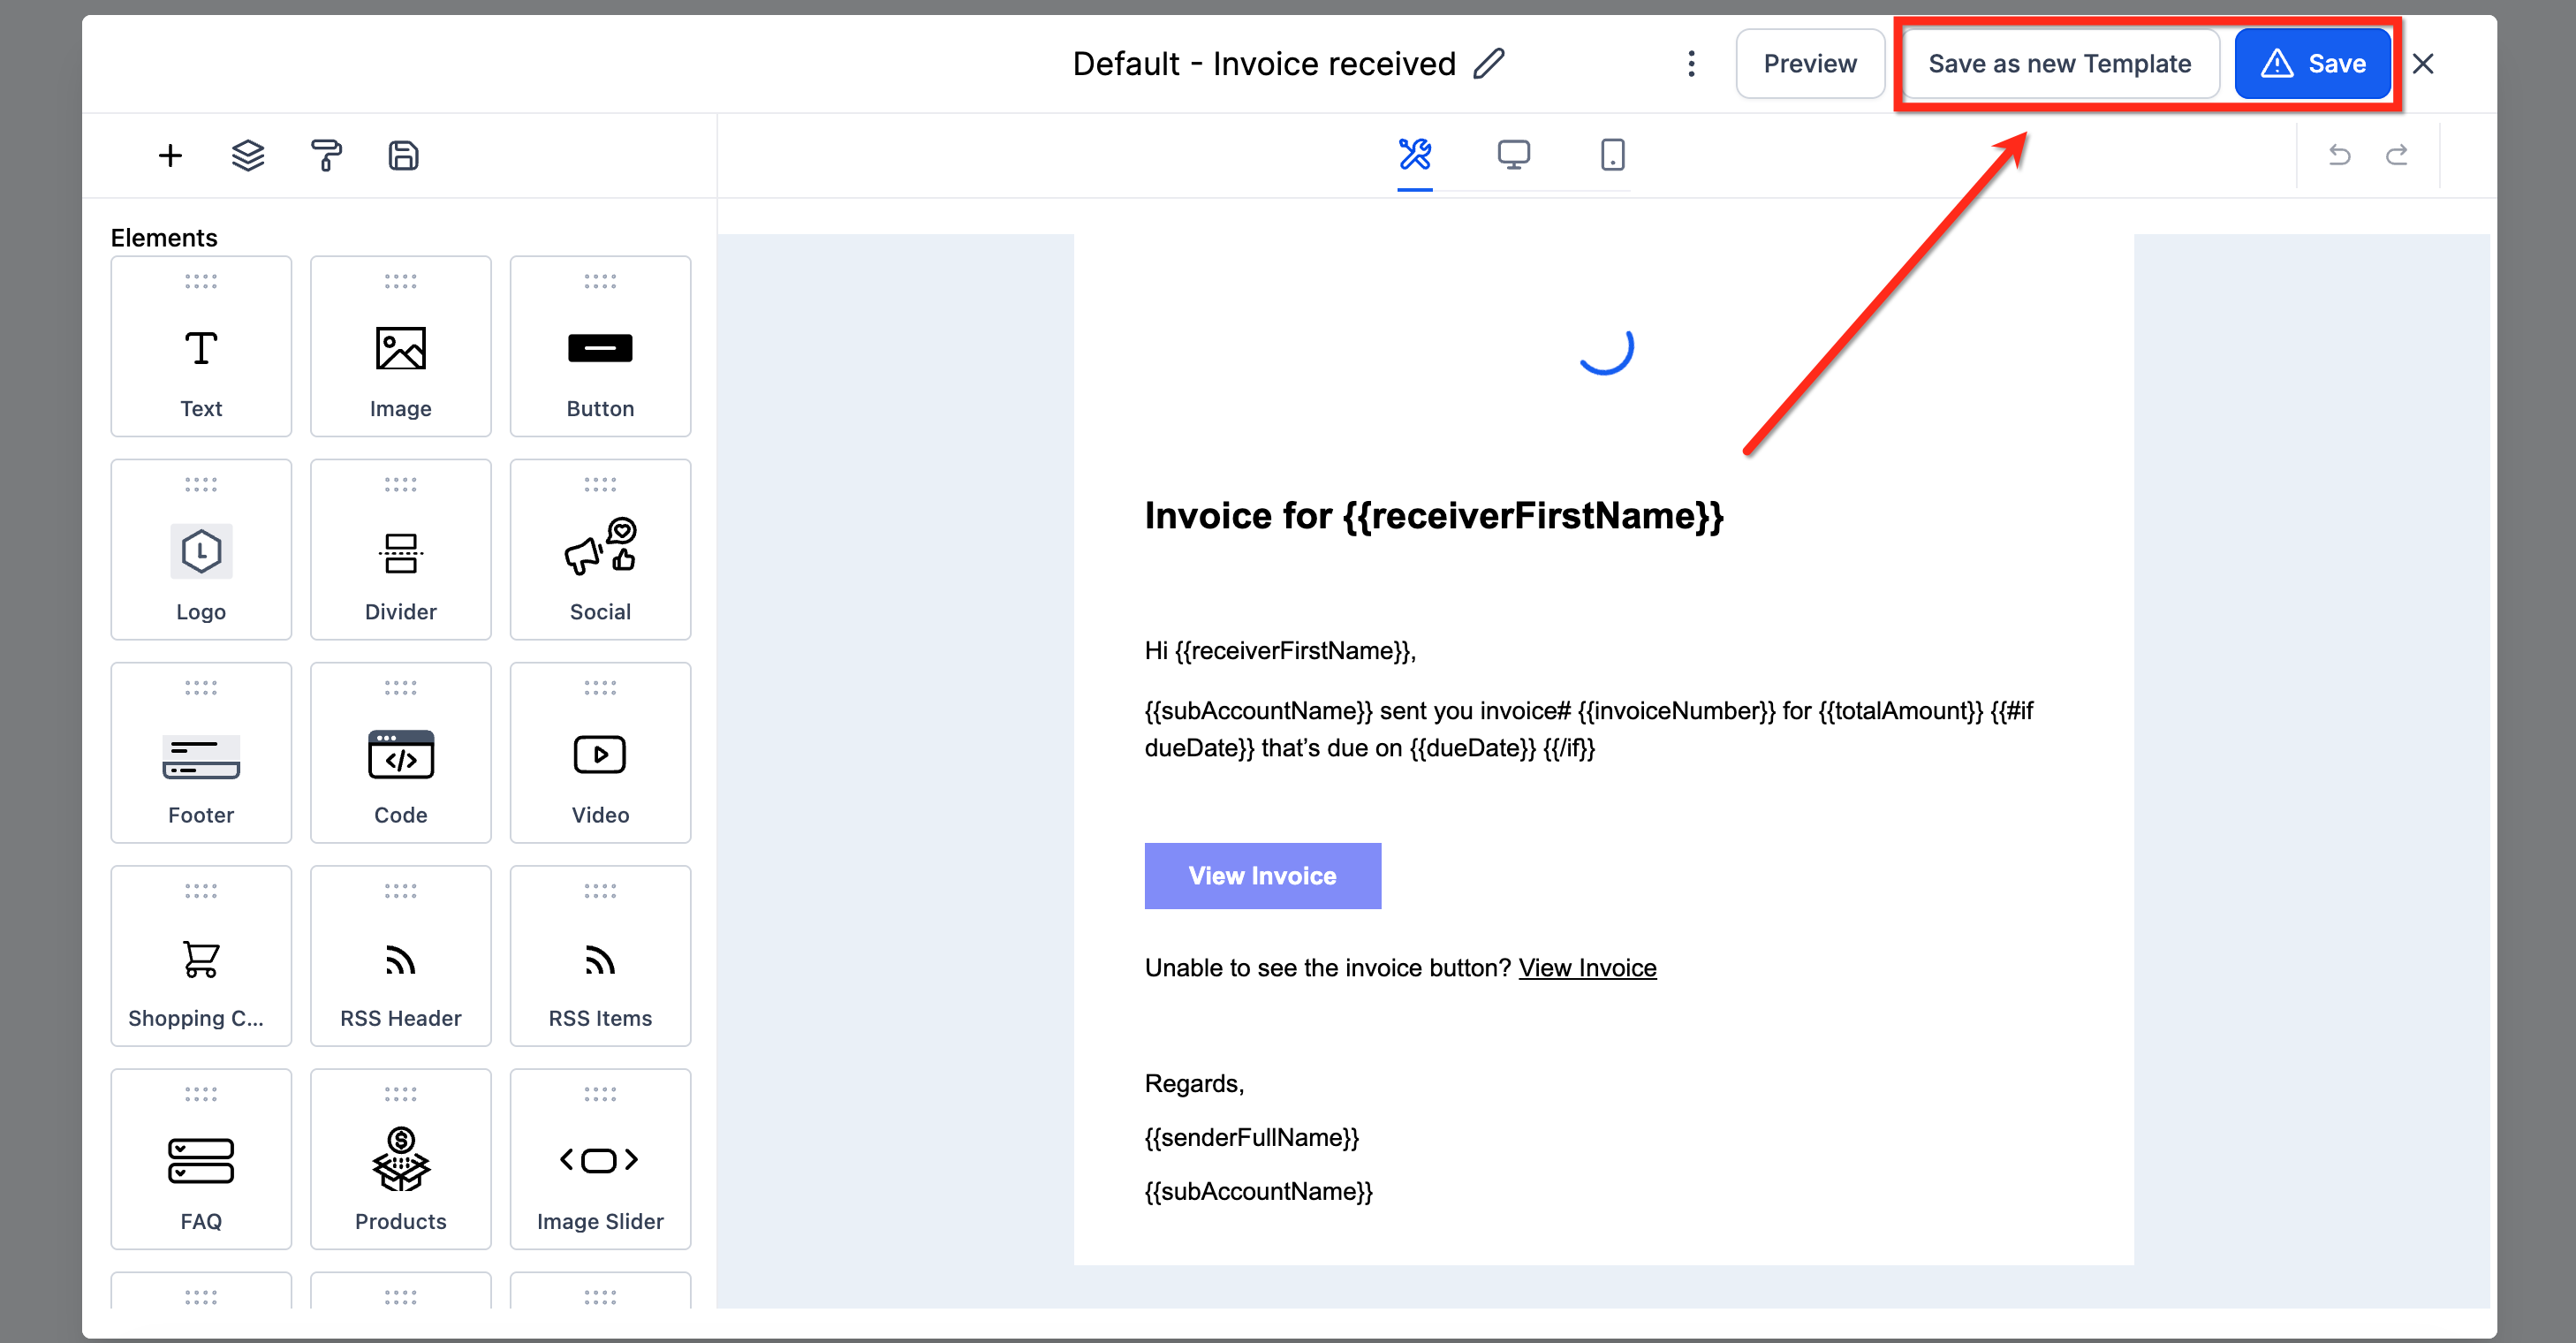This screenshot has width=2576, height=1343.
Task: Click the pencil icon to rename template
Action: click(1489, 63)
